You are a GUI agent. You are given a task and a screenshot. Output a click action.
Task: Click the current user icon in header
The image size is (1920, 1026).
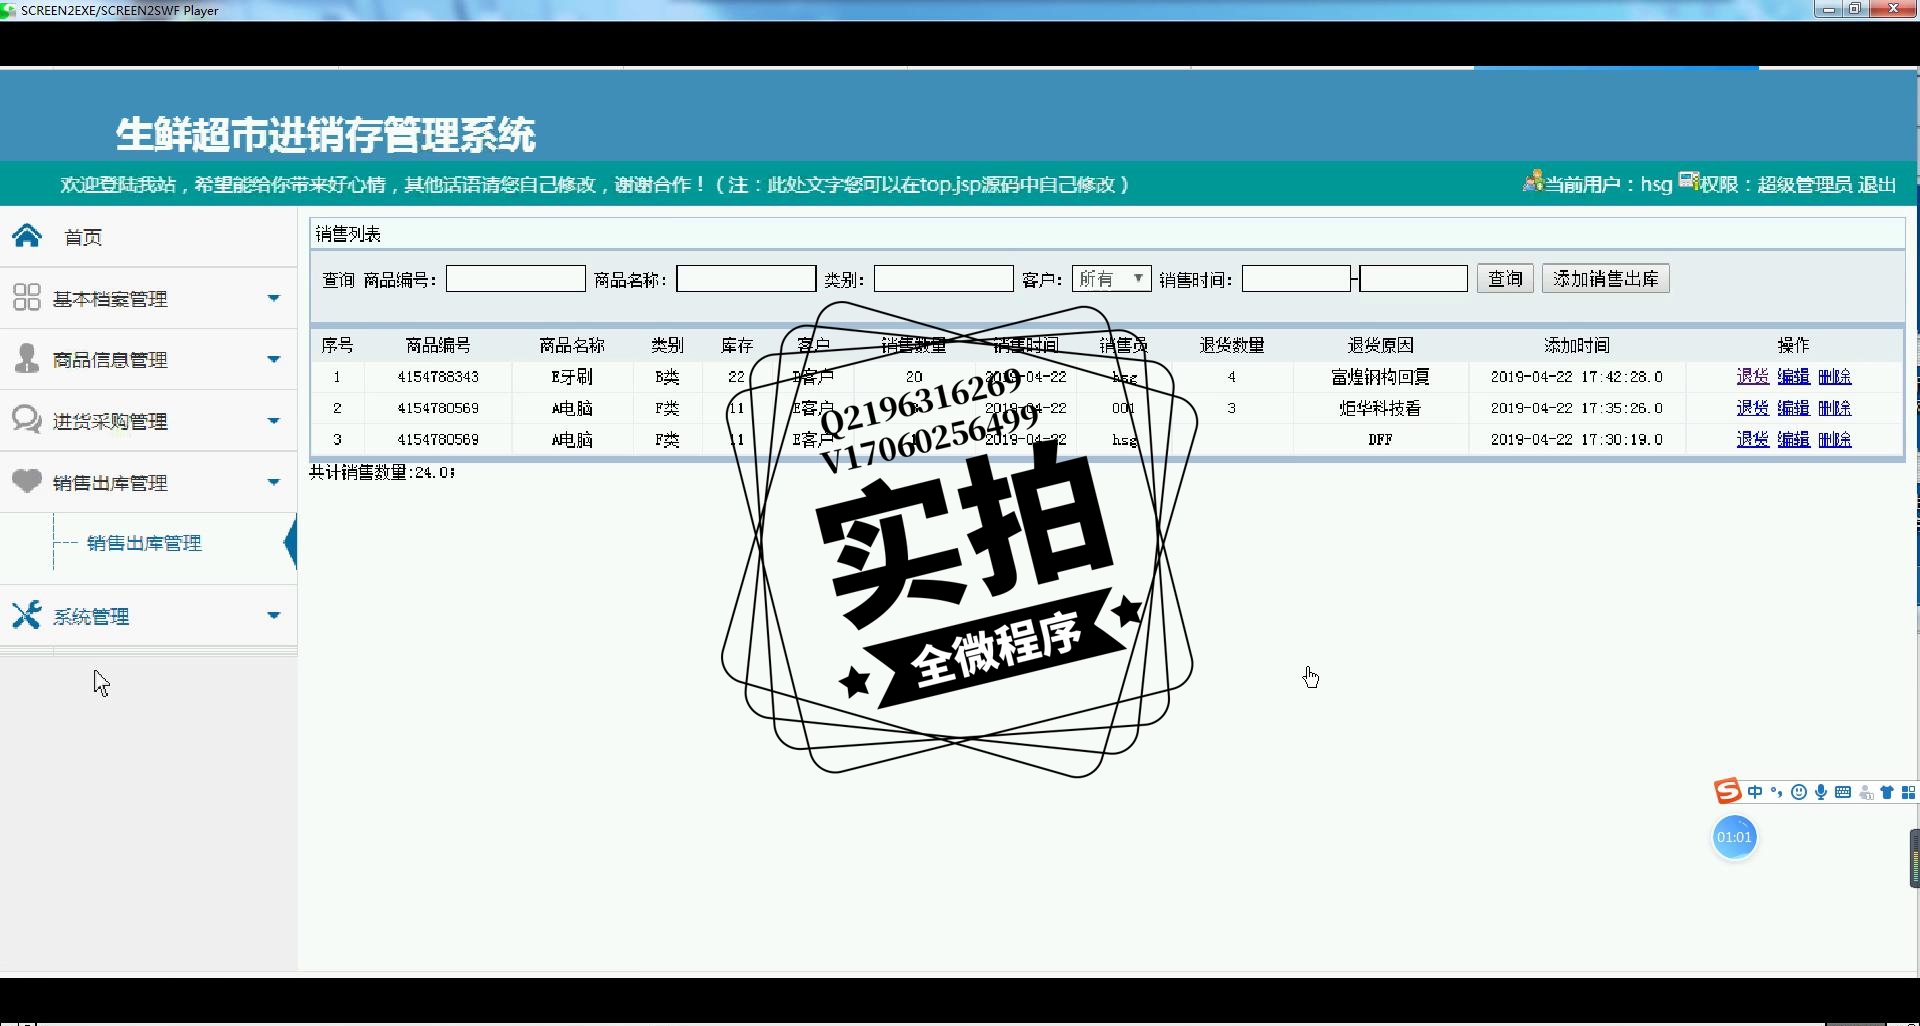coord(1533,181)
